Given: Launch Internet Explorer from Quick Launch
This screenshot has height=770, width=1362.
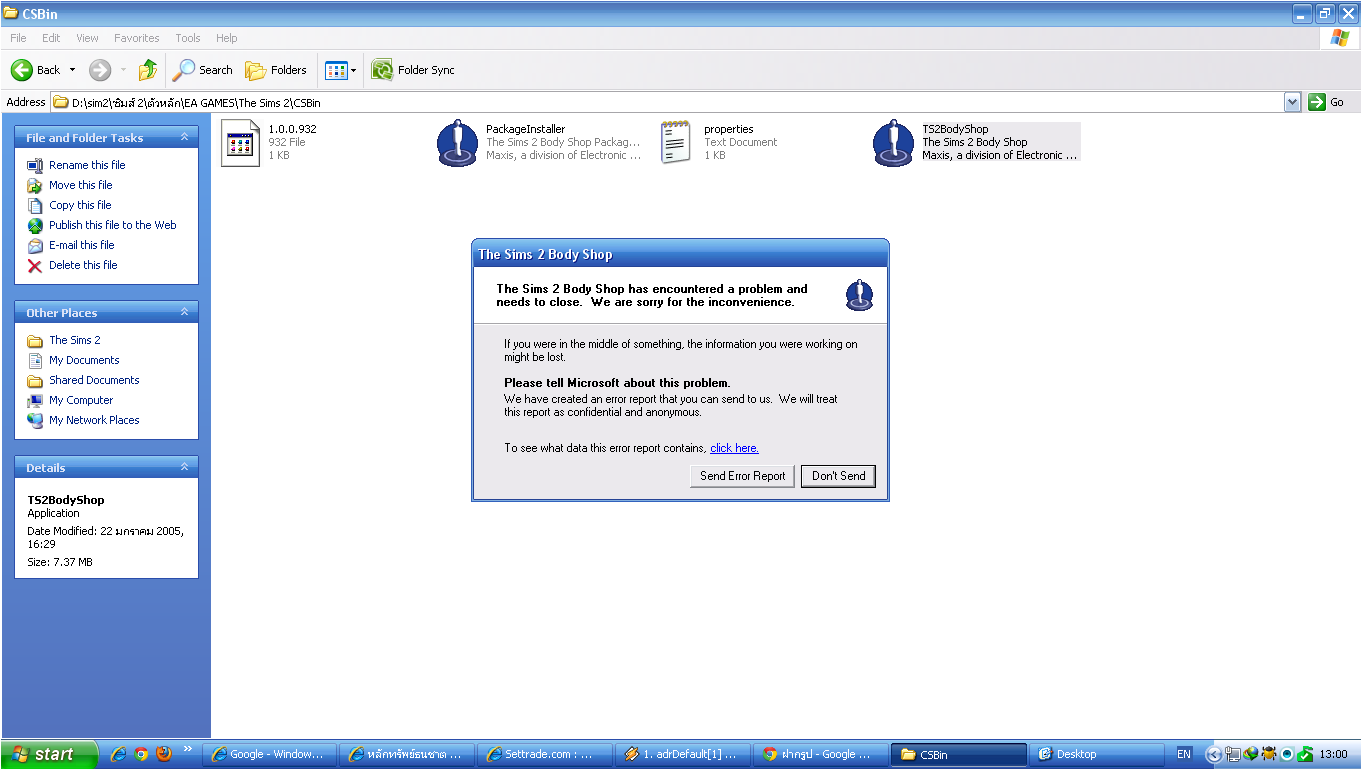Looking at the screenshot, I should click(x=118, y=754).
